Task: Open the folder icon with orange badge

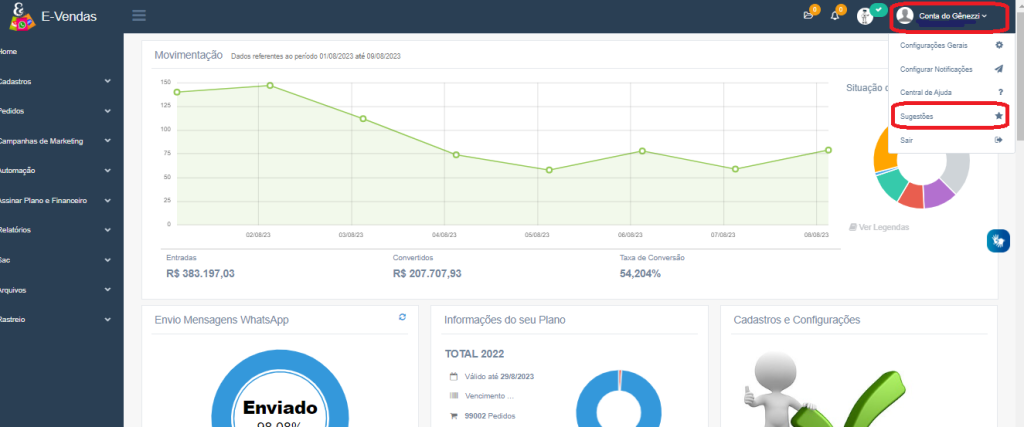Action: pos(808,15)
